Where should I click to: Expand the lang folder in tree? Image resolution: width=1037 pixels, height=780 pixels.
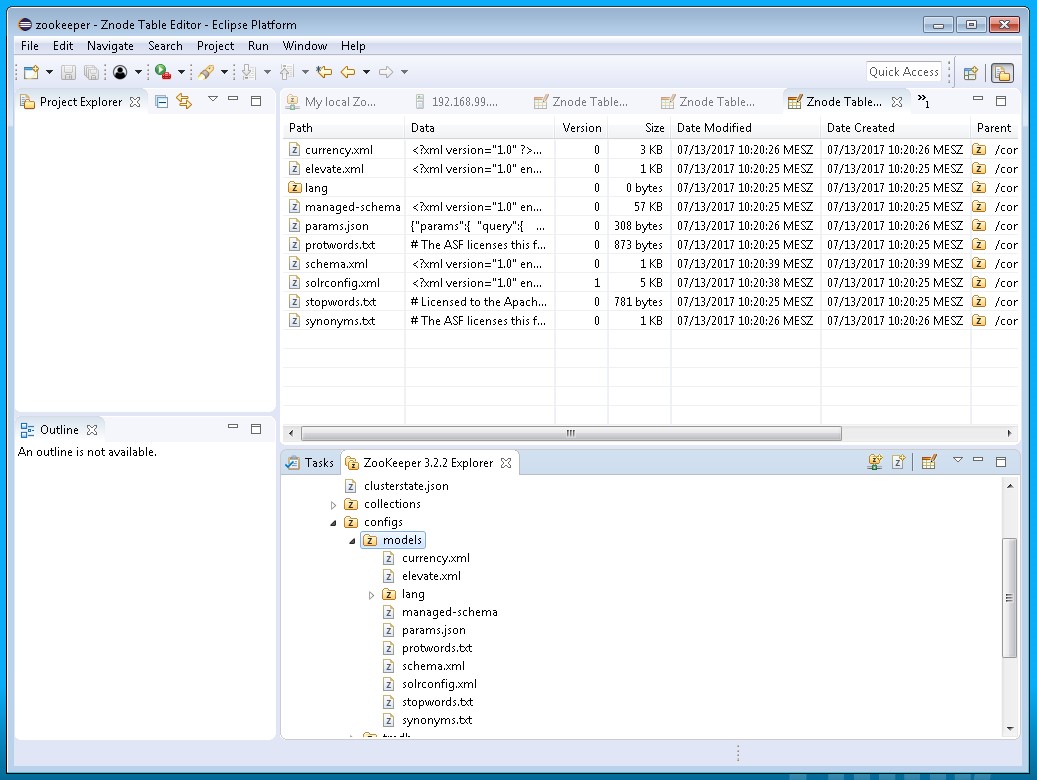[372, 595]
